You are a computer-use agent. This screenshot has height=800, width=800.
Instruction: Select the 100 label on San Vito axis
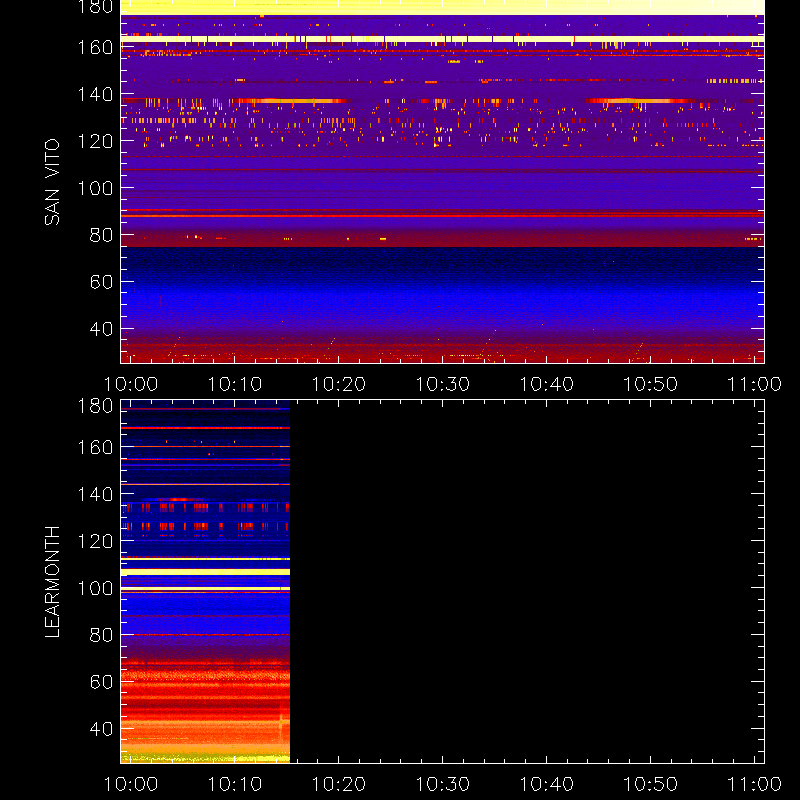[x=95, y=188]
